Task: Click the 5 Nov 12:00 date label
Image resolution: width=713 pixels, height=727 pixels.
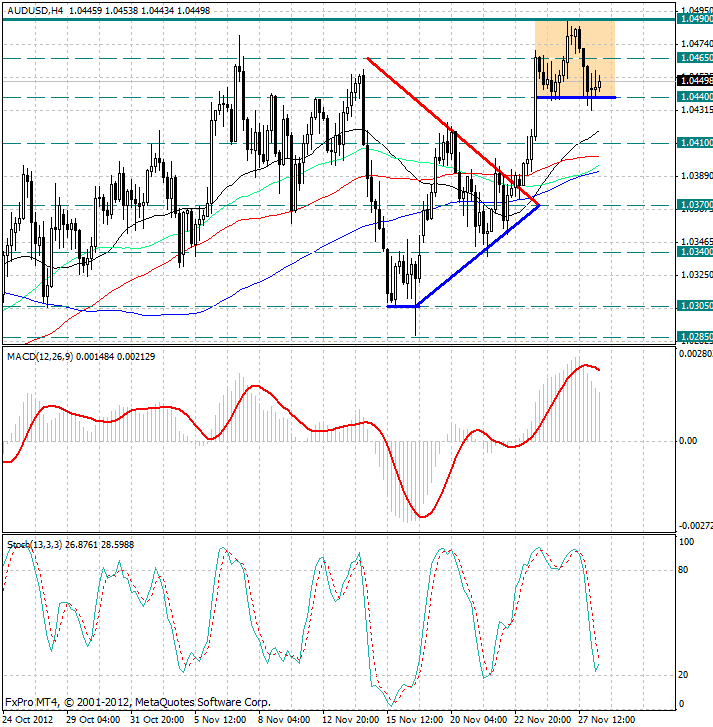Action: point(220,720)
